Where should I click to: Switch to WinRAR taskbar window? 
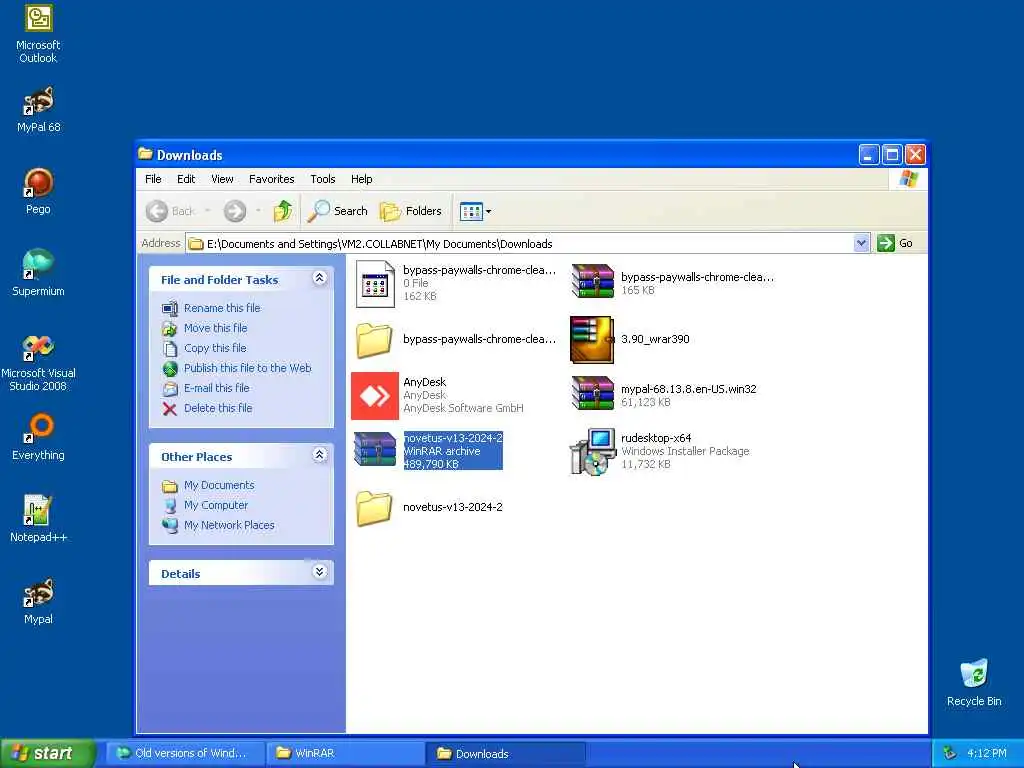pyautogui.click(x=345, y=753)
